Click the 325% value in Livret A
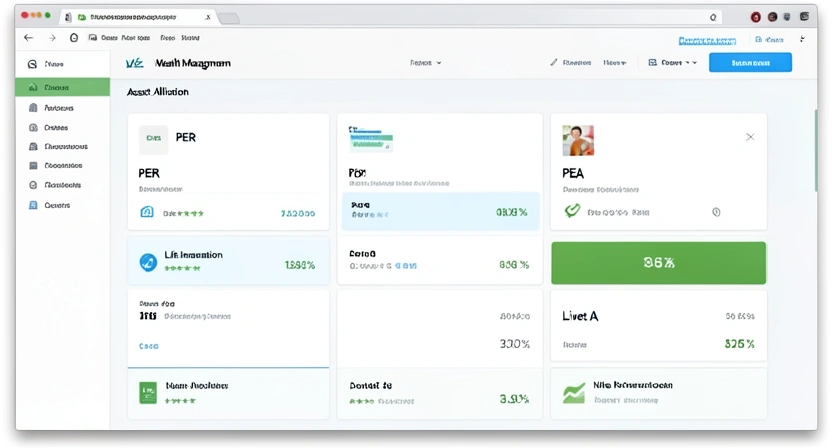 pyautogui.click(x=739, y=344)
